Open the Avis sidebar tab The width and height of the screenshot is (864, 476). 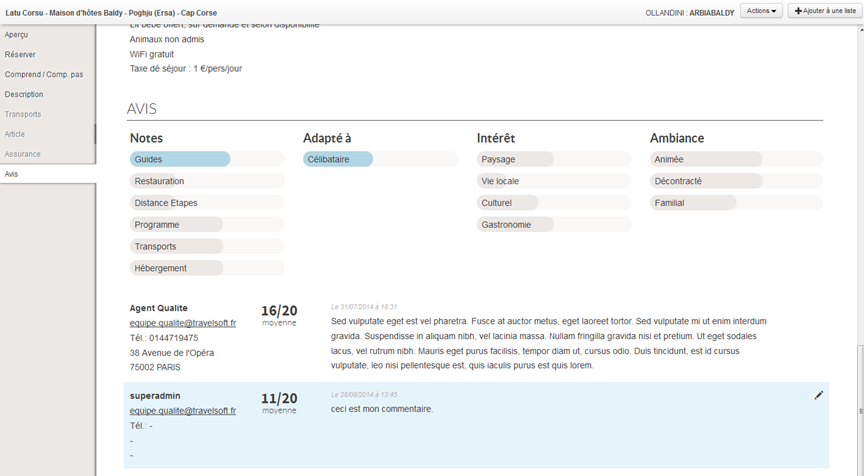pyautogui.click(x=12, y=174)
